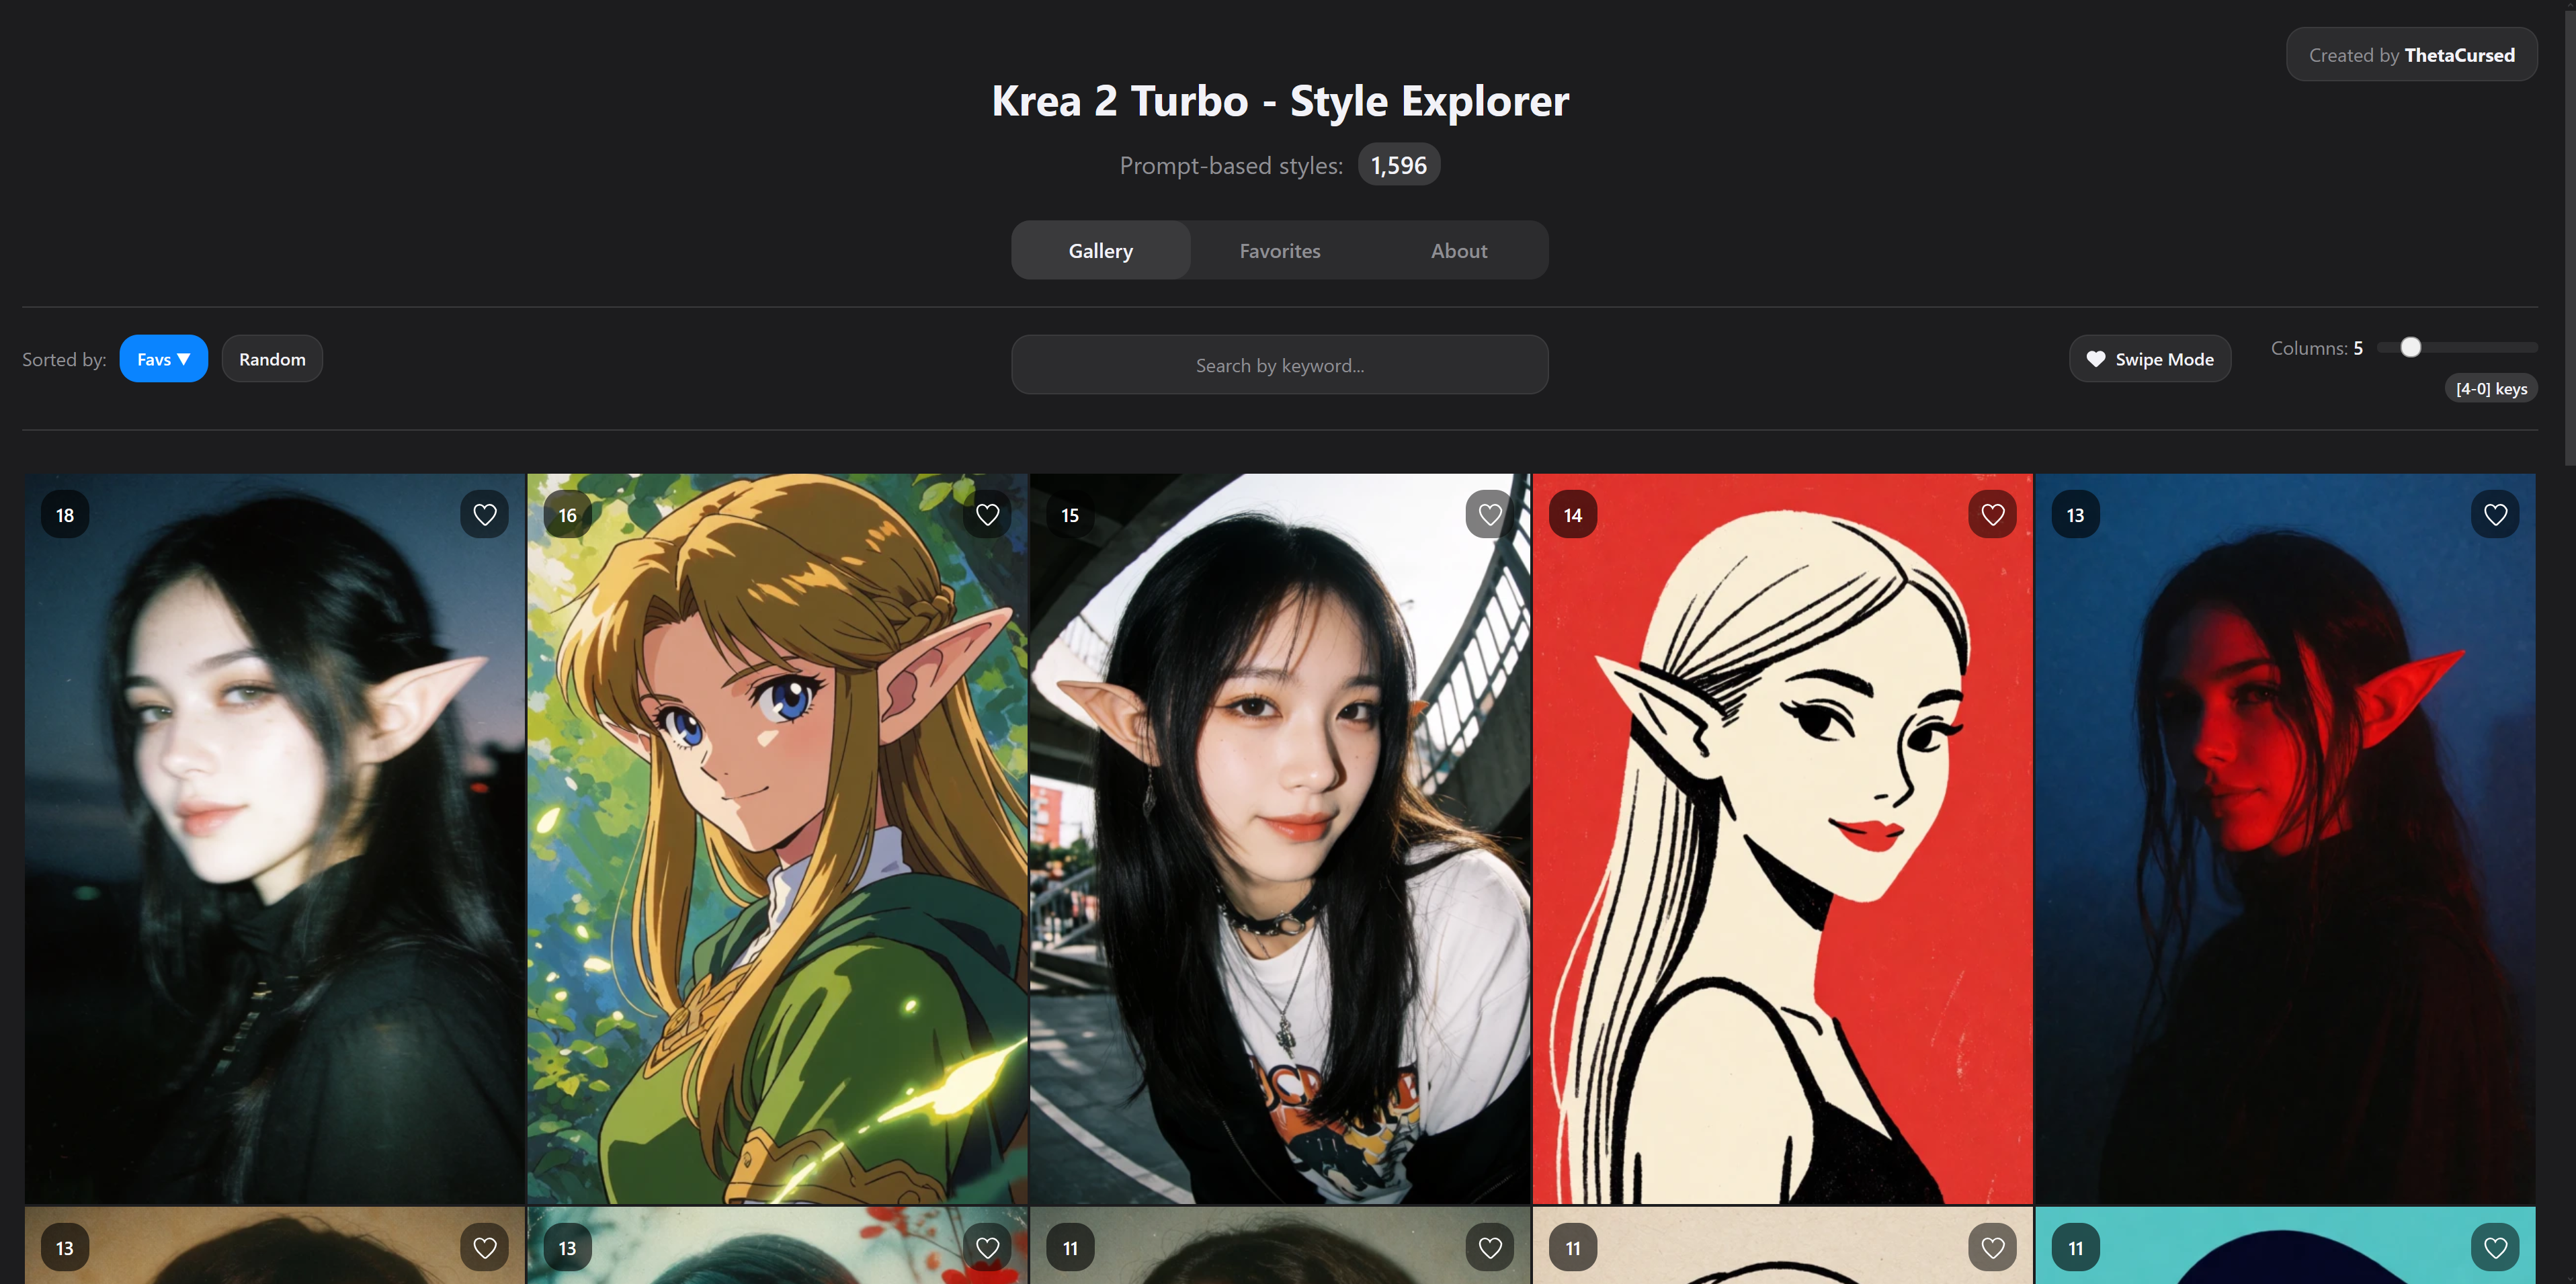The image size is (2576, 1284).
Task: Favorite the tan-background card counted 13
Action: coord(485,1248)
